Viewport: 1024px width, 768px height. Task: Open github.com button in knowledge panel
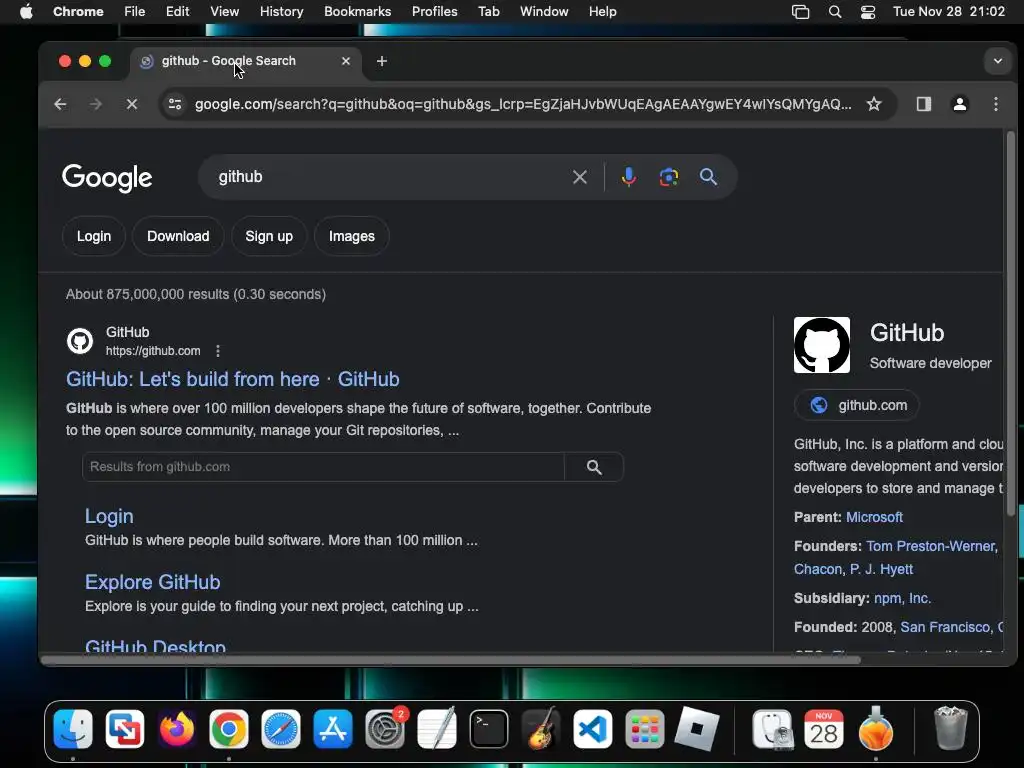[857, 406]
